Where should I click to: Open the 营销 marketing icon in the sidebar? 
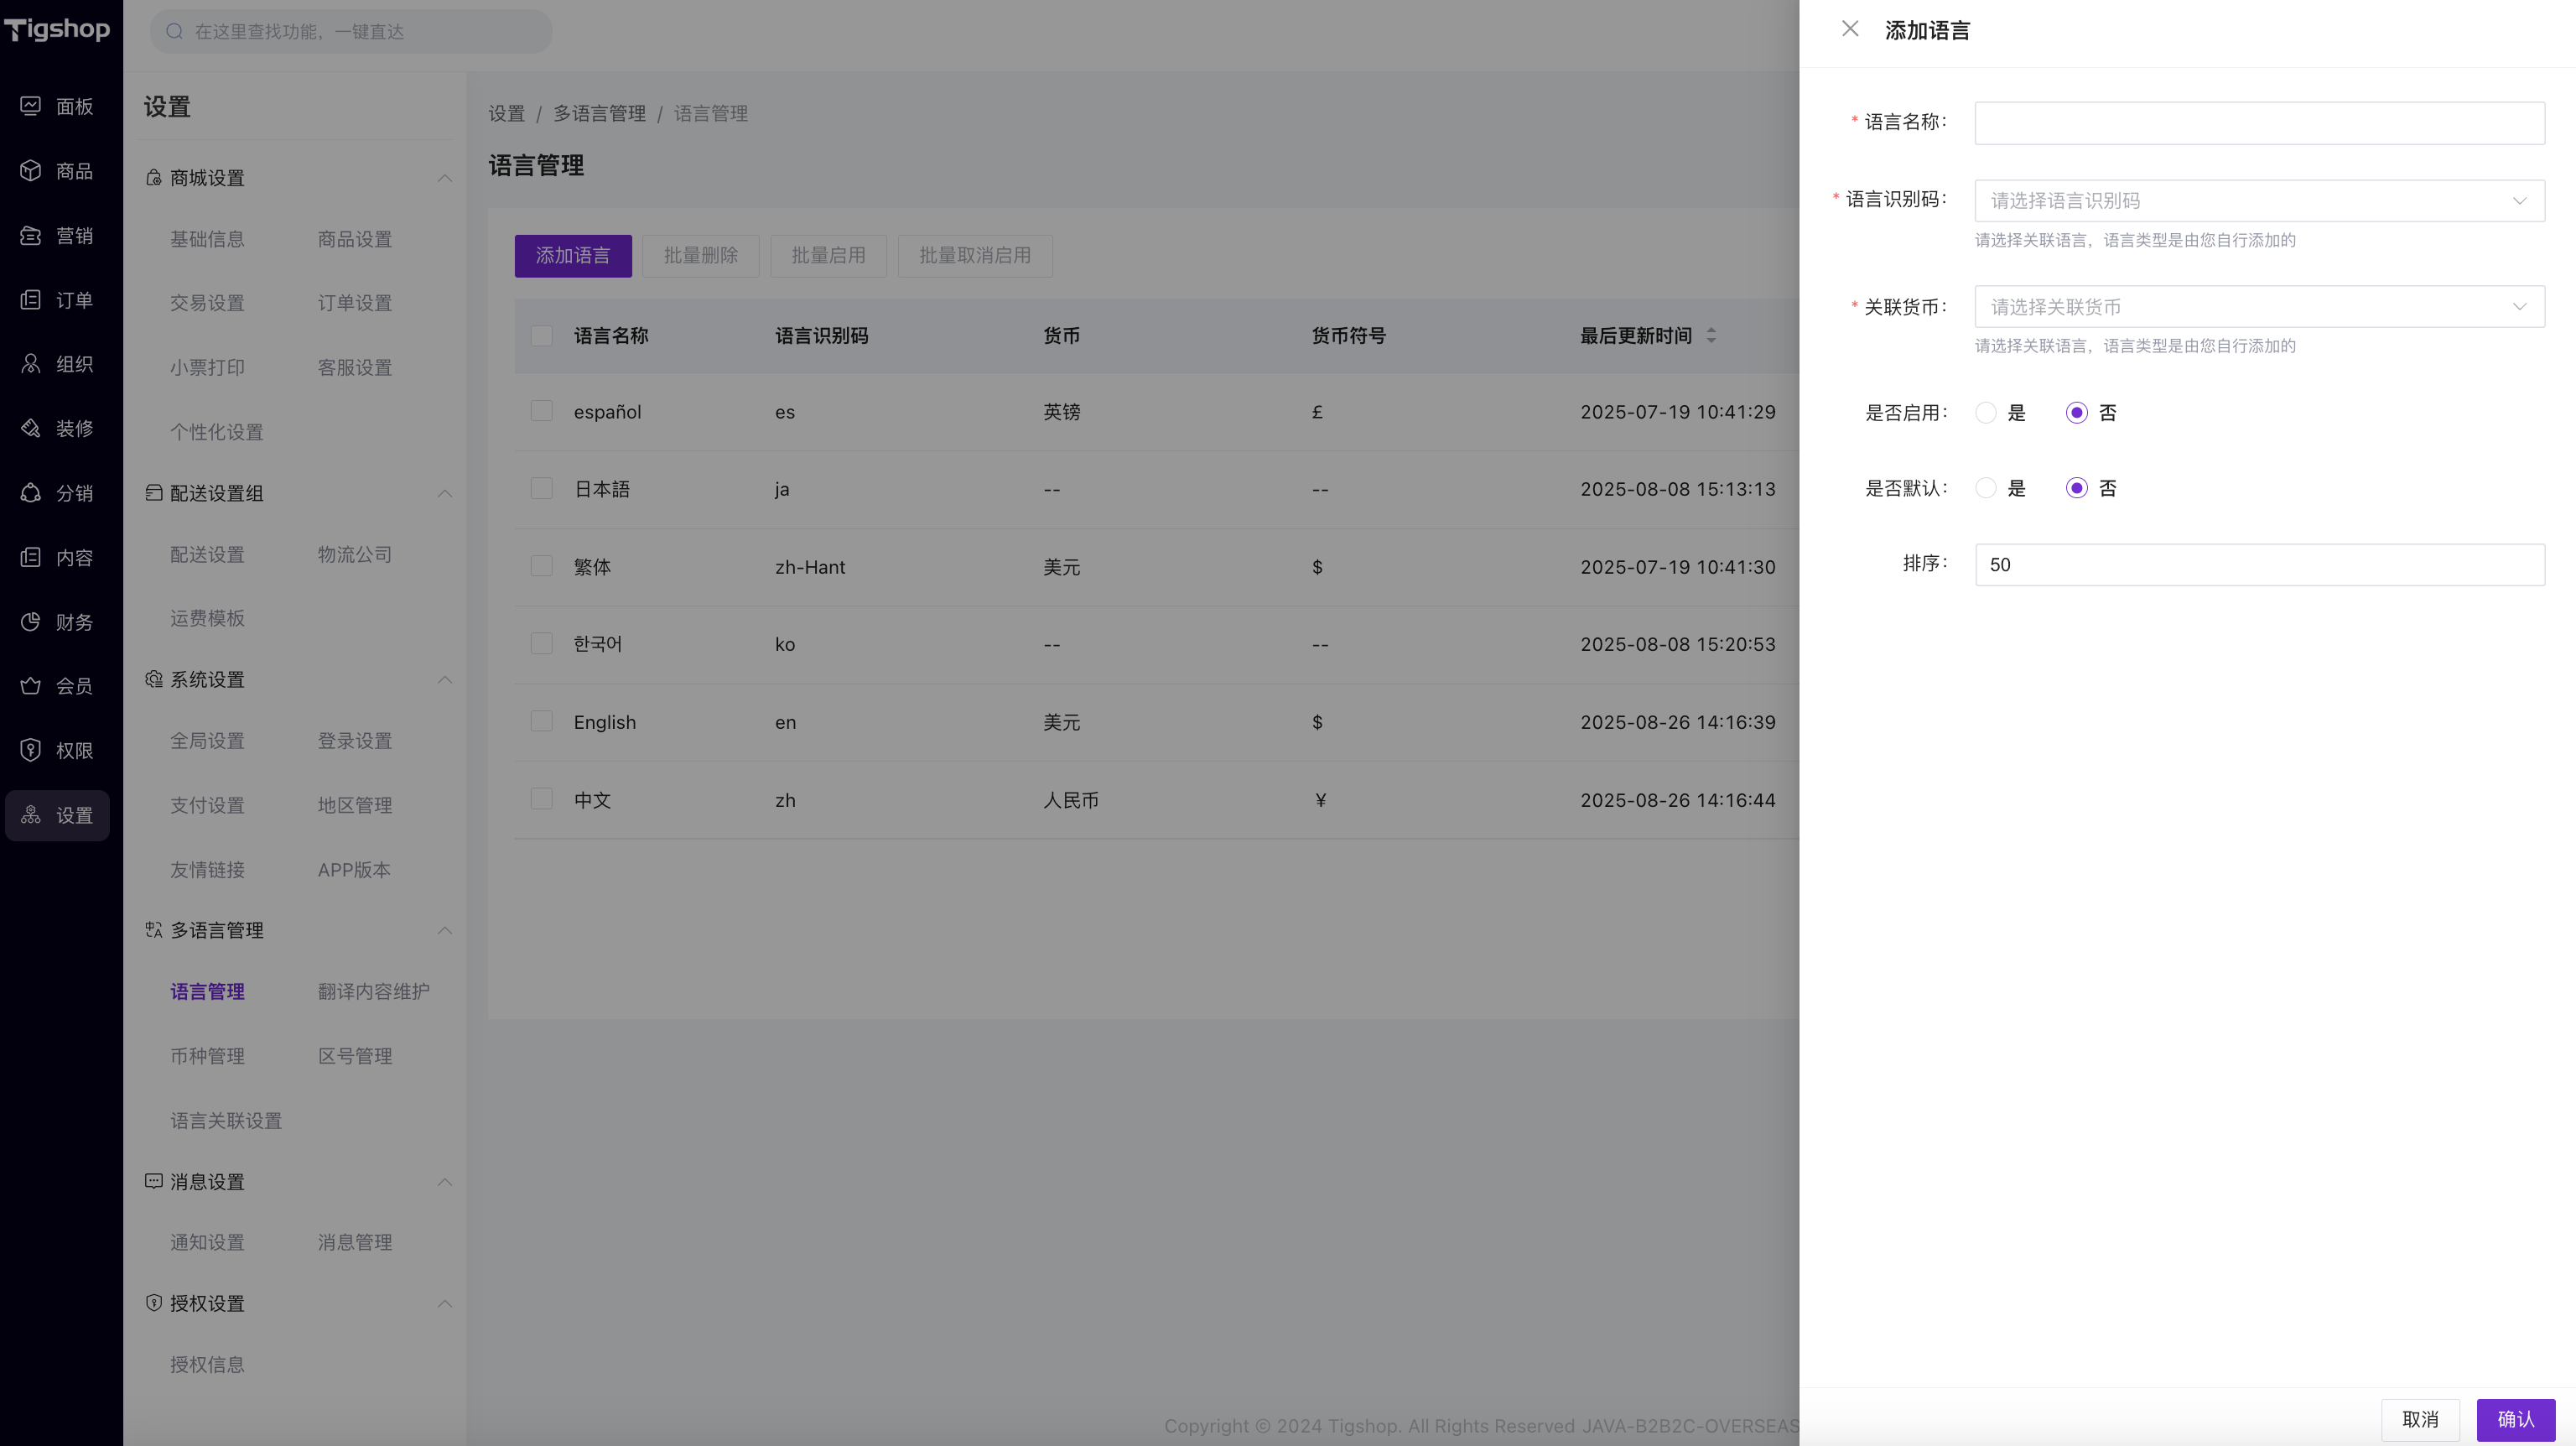click(x=31, y=236)
